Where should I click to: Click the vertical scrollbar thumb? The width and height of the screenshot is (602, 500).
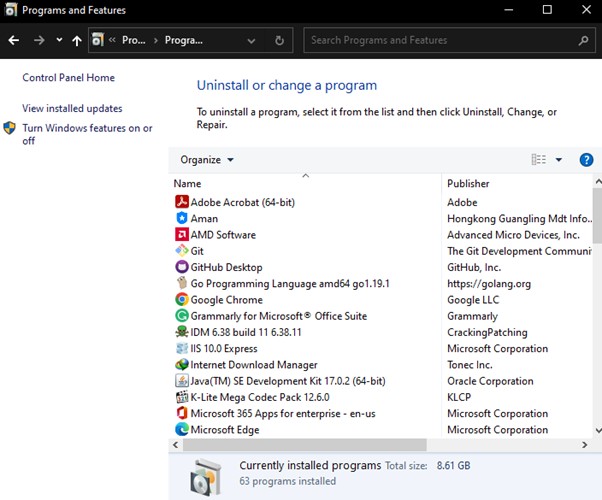(597, 215)
